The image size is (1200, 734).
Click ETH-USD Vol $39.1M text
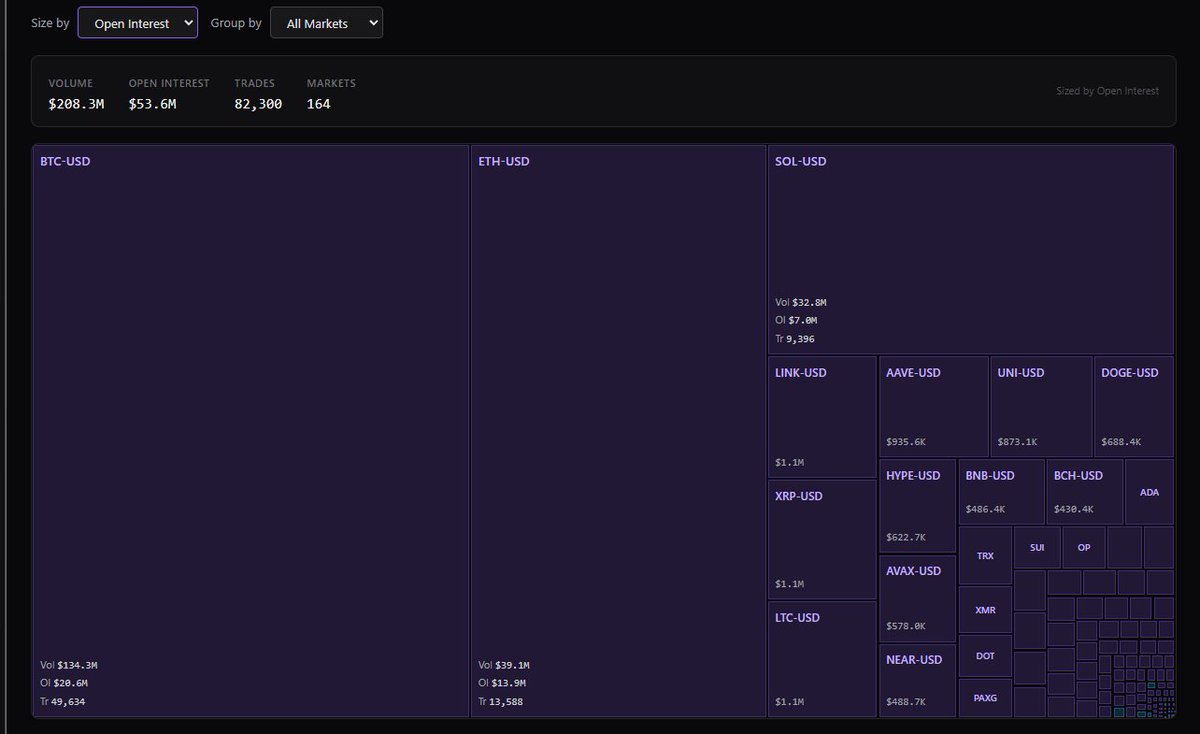pyautogui.click(x=504, y=665)
